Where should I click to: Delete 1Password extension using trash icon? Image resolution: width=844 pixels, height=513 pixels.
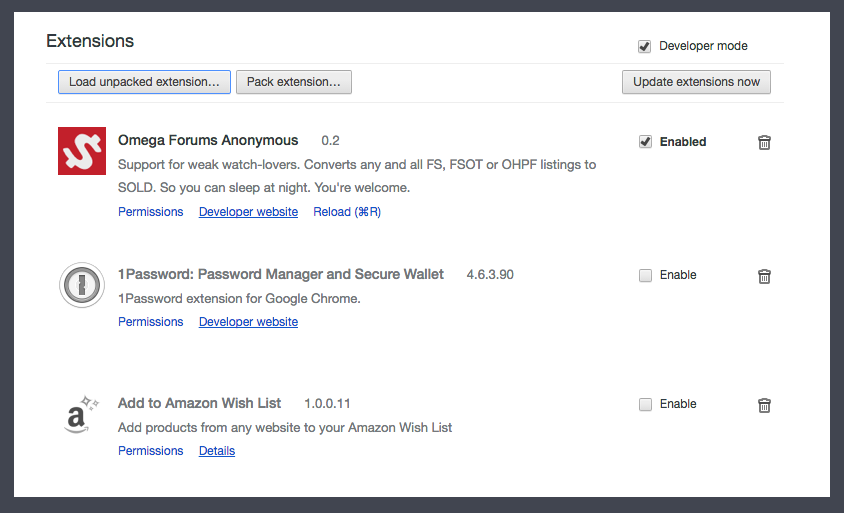click(764, 276)
